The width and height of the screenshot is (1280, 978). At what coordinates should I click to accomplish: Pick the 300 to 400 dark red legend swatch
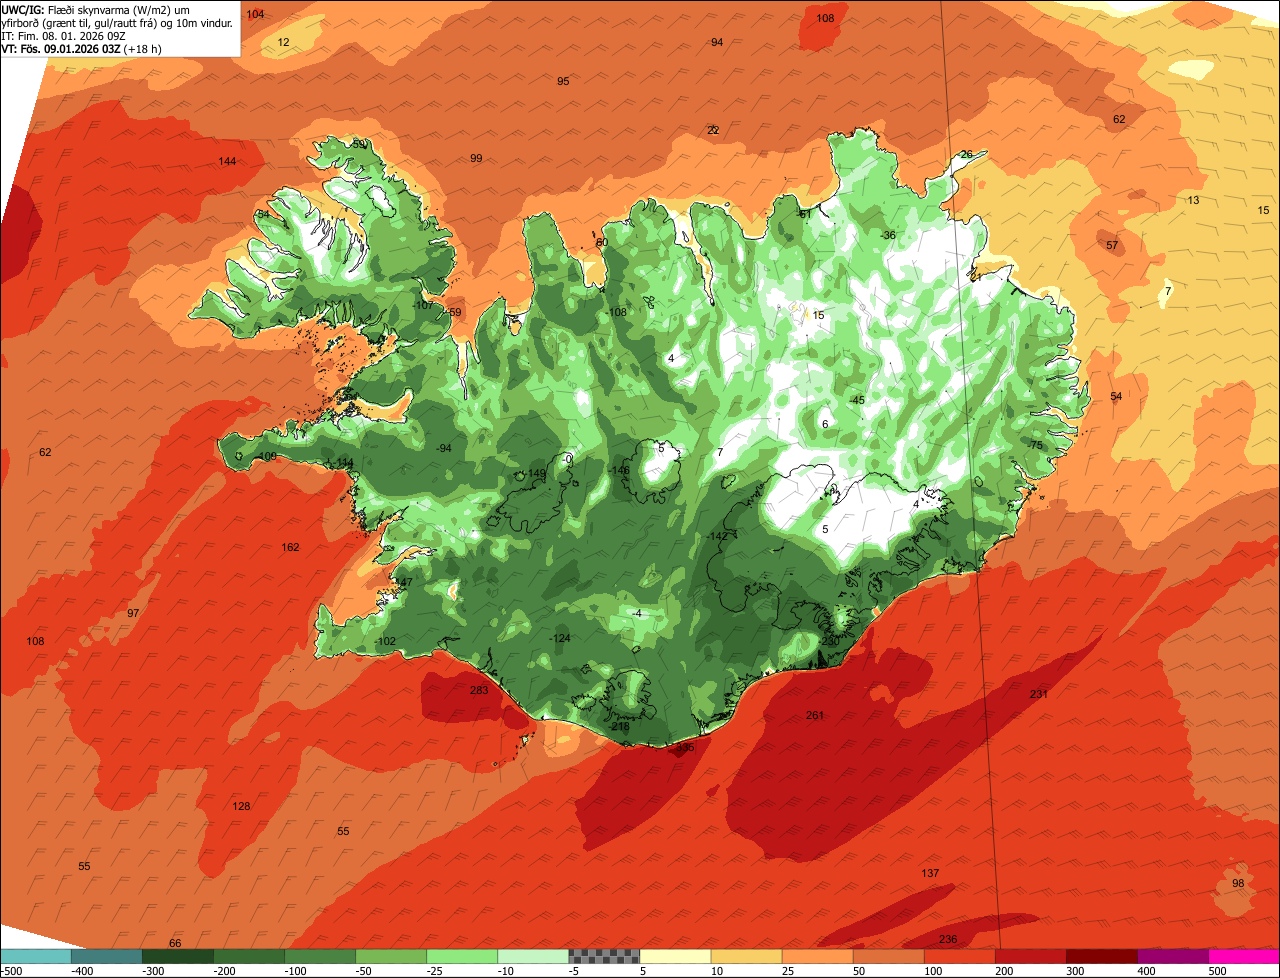pos(1101,956)
